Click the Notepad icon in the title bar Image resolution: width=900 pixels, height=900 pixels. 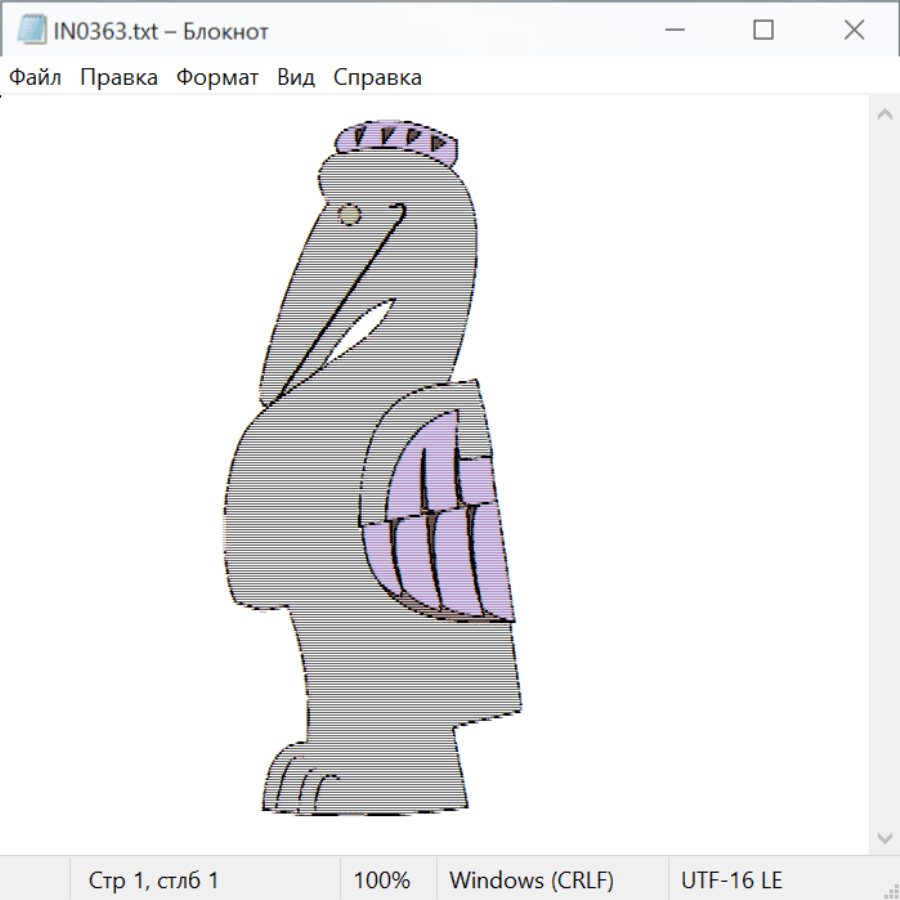31,30
